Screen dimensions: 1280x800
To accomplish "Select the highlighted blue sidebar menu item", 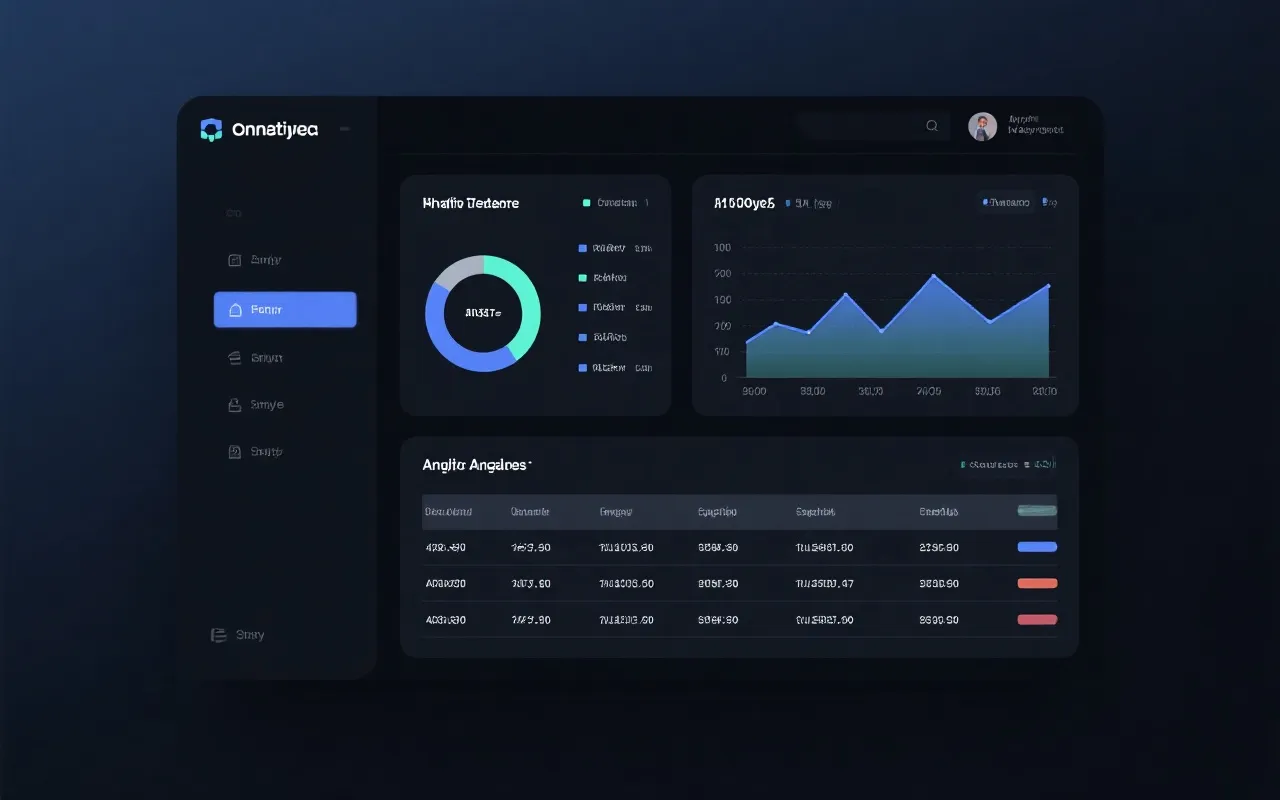I will click(285, 310).
